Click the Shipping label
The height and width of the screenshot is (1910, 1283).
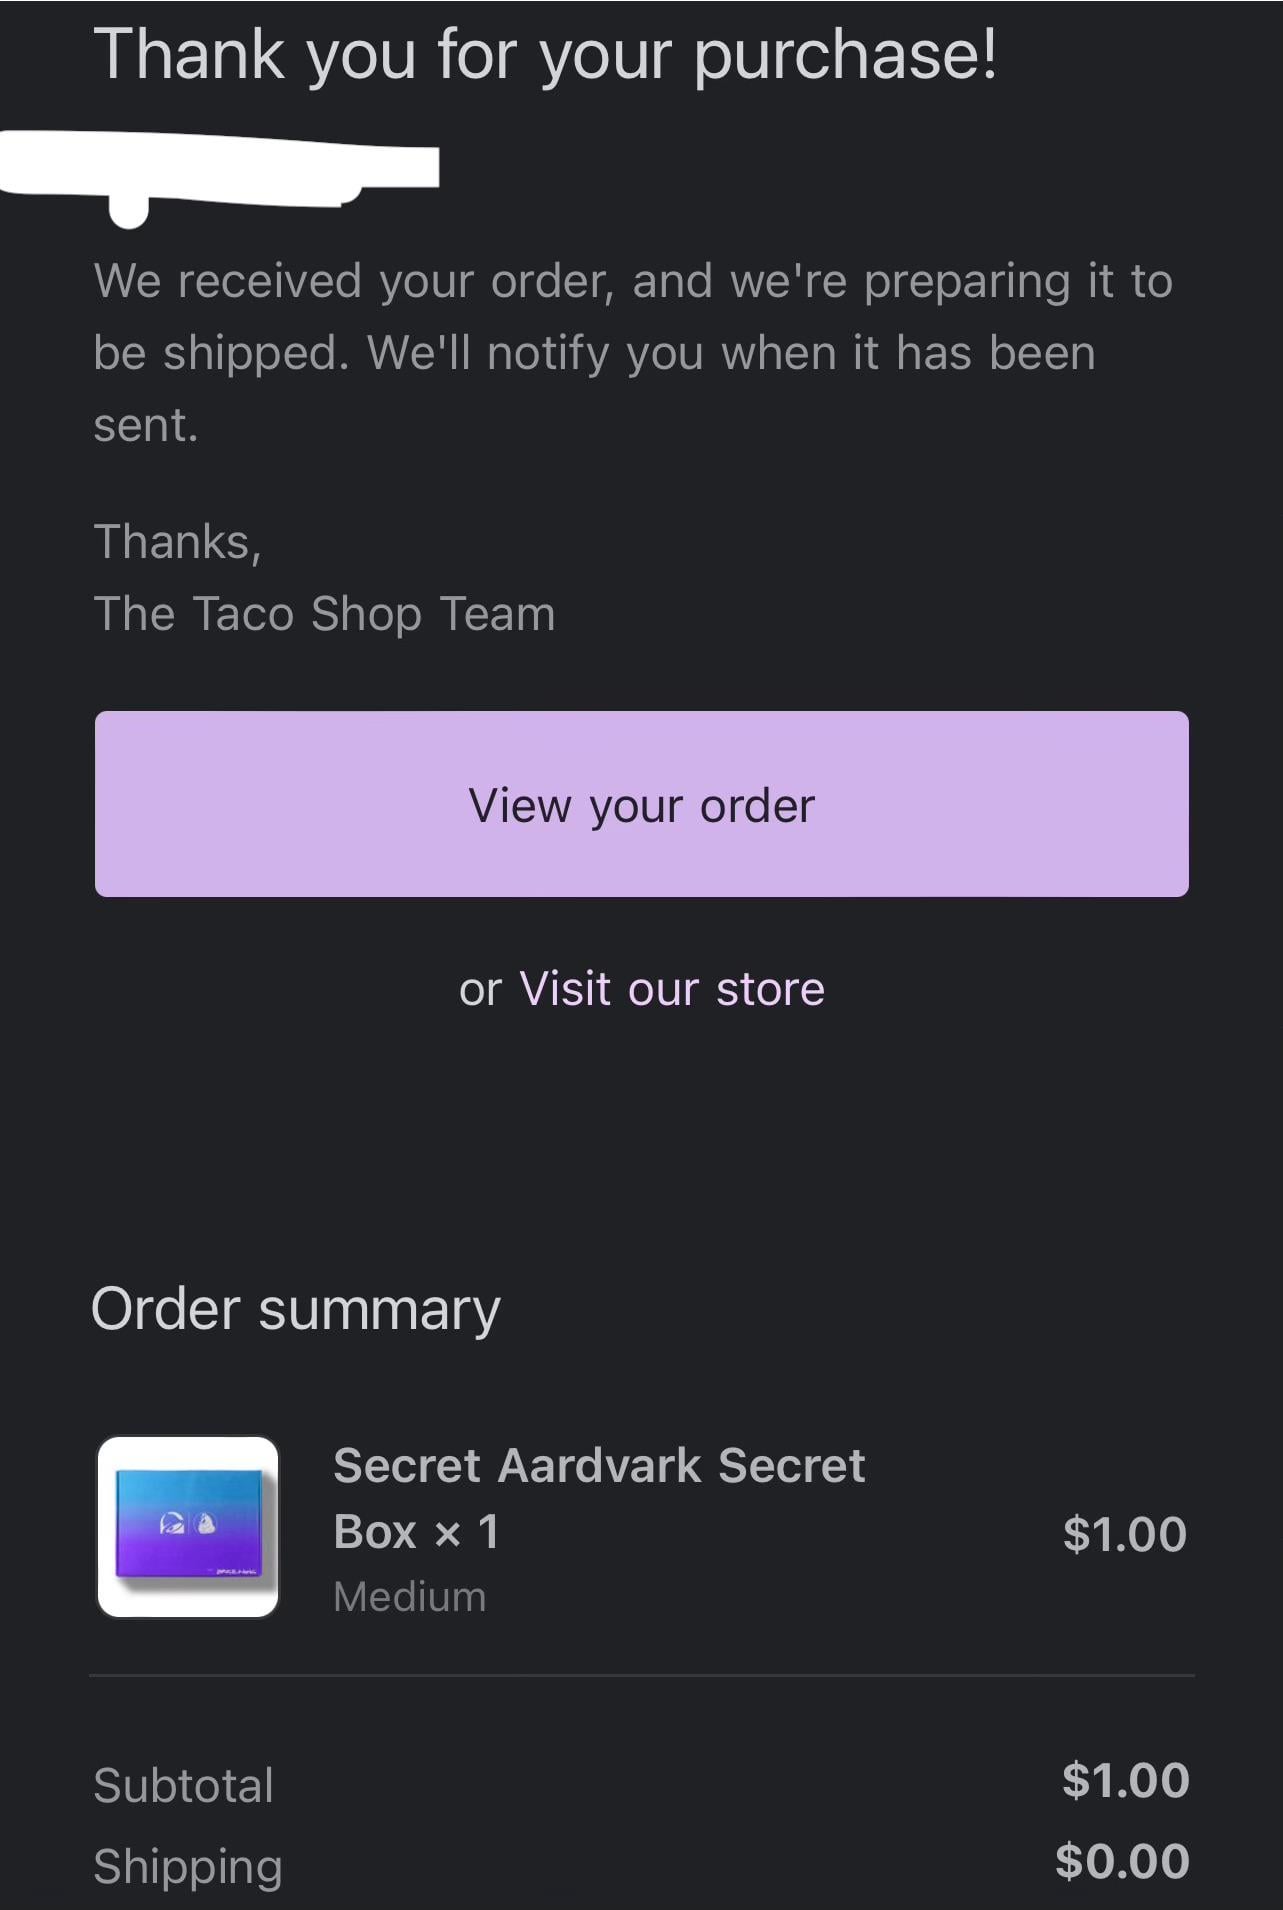(x=188, y=1867)
